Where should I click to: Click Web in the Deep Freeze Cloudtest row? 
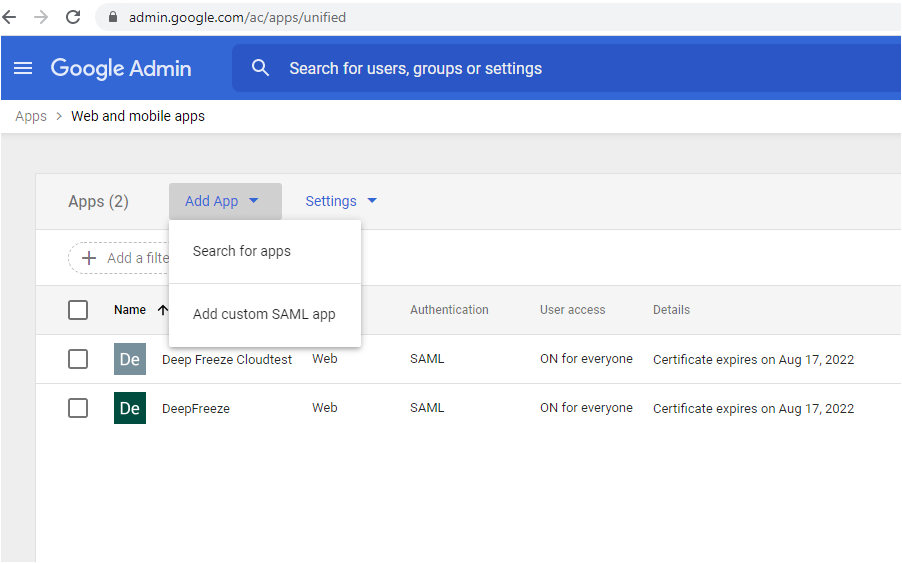pyautogui.click(x=324, y=359)
